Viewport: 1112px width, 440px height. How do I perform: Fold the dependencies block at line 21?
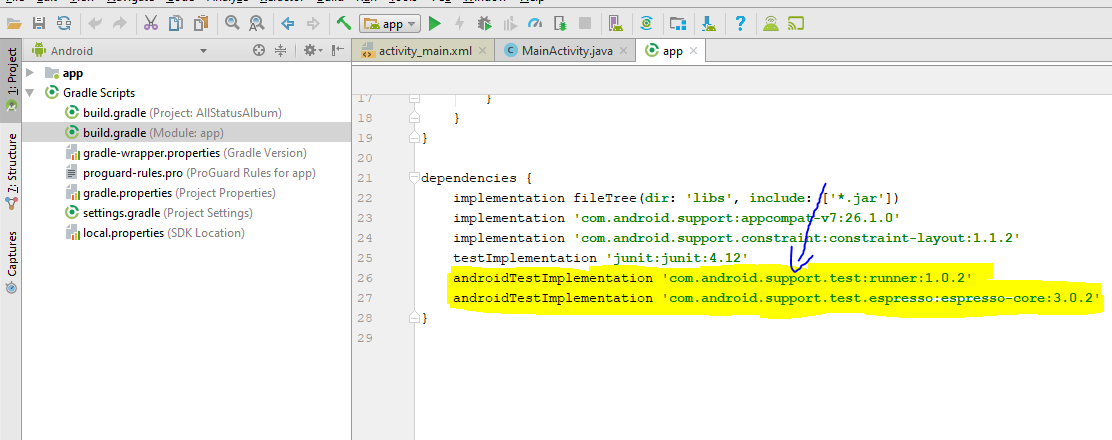click(x=415, y=177)
